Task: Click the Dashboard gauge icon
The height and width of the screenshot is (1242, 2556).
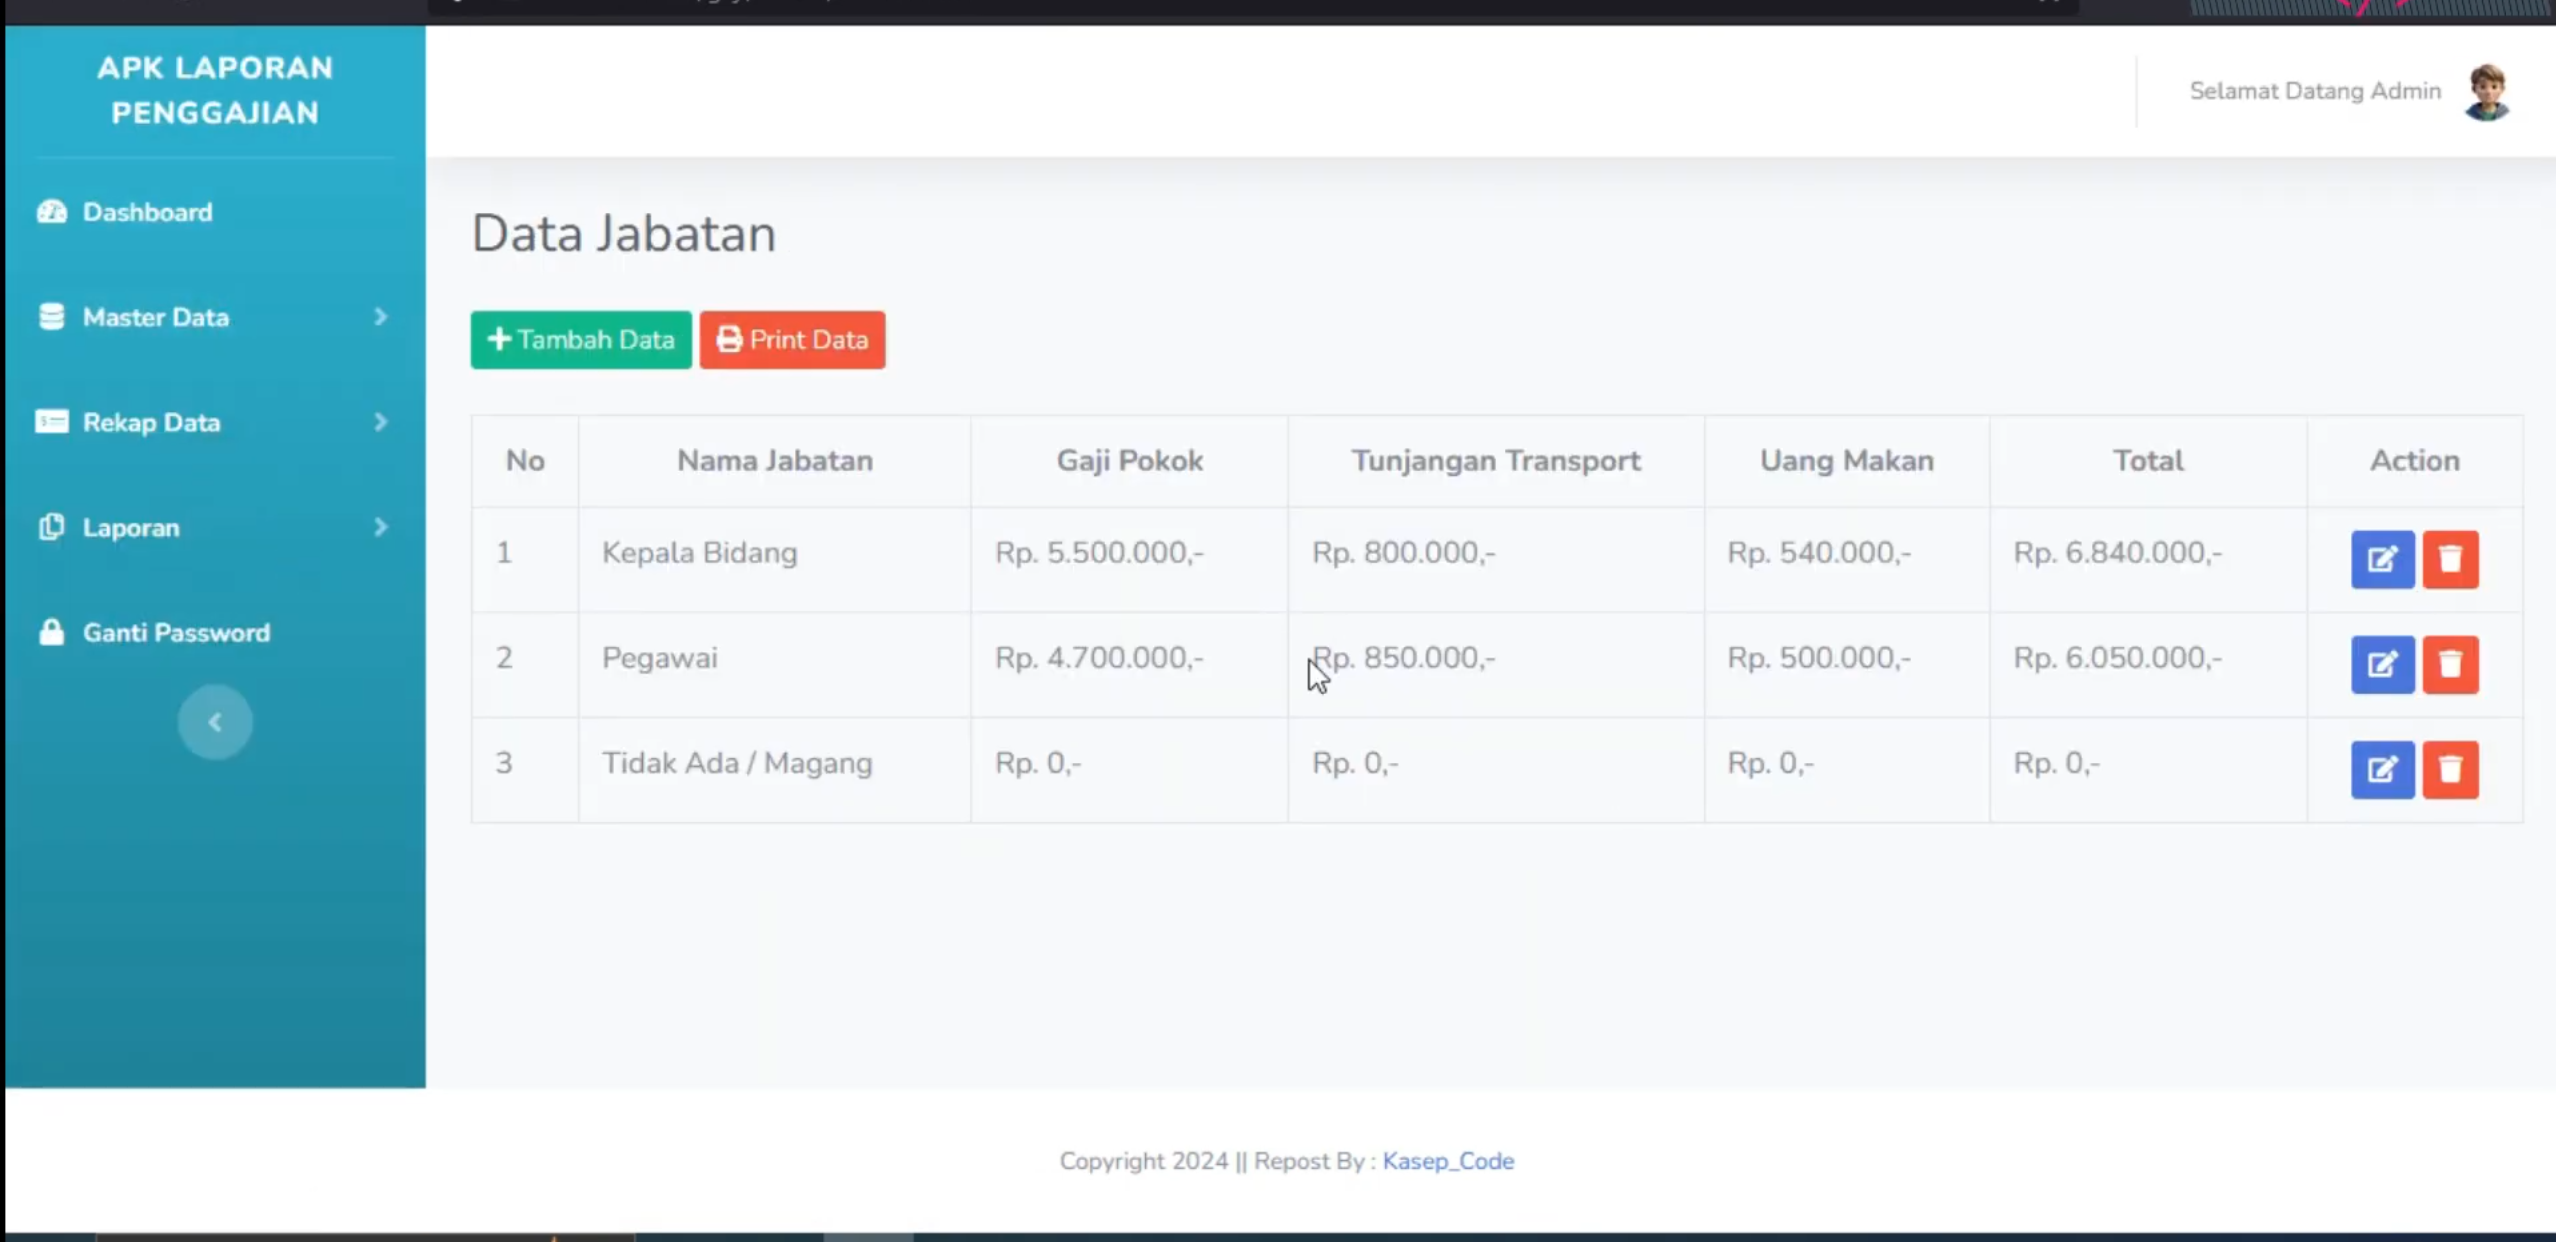Action: (x=52, y=212)
